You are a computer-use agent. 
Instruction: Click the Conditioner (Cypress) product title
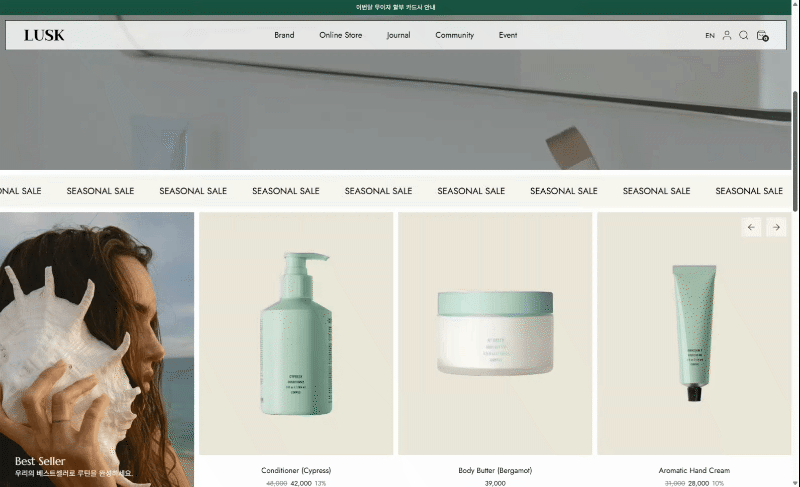pyautogui.click(x=296, y=470)
